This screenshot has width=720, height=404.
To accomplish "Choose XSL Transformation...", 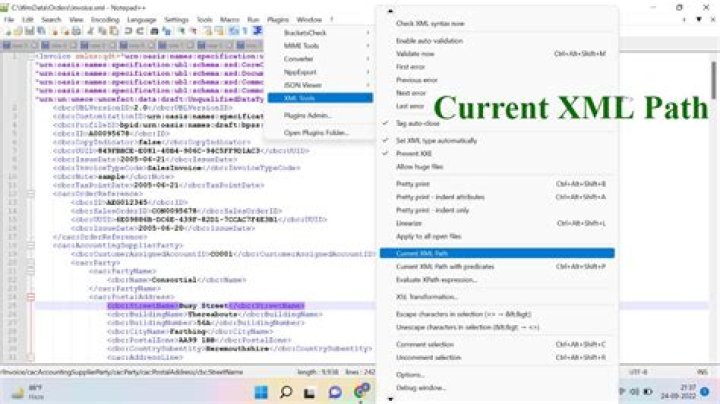I will click(x=497, y=297).
